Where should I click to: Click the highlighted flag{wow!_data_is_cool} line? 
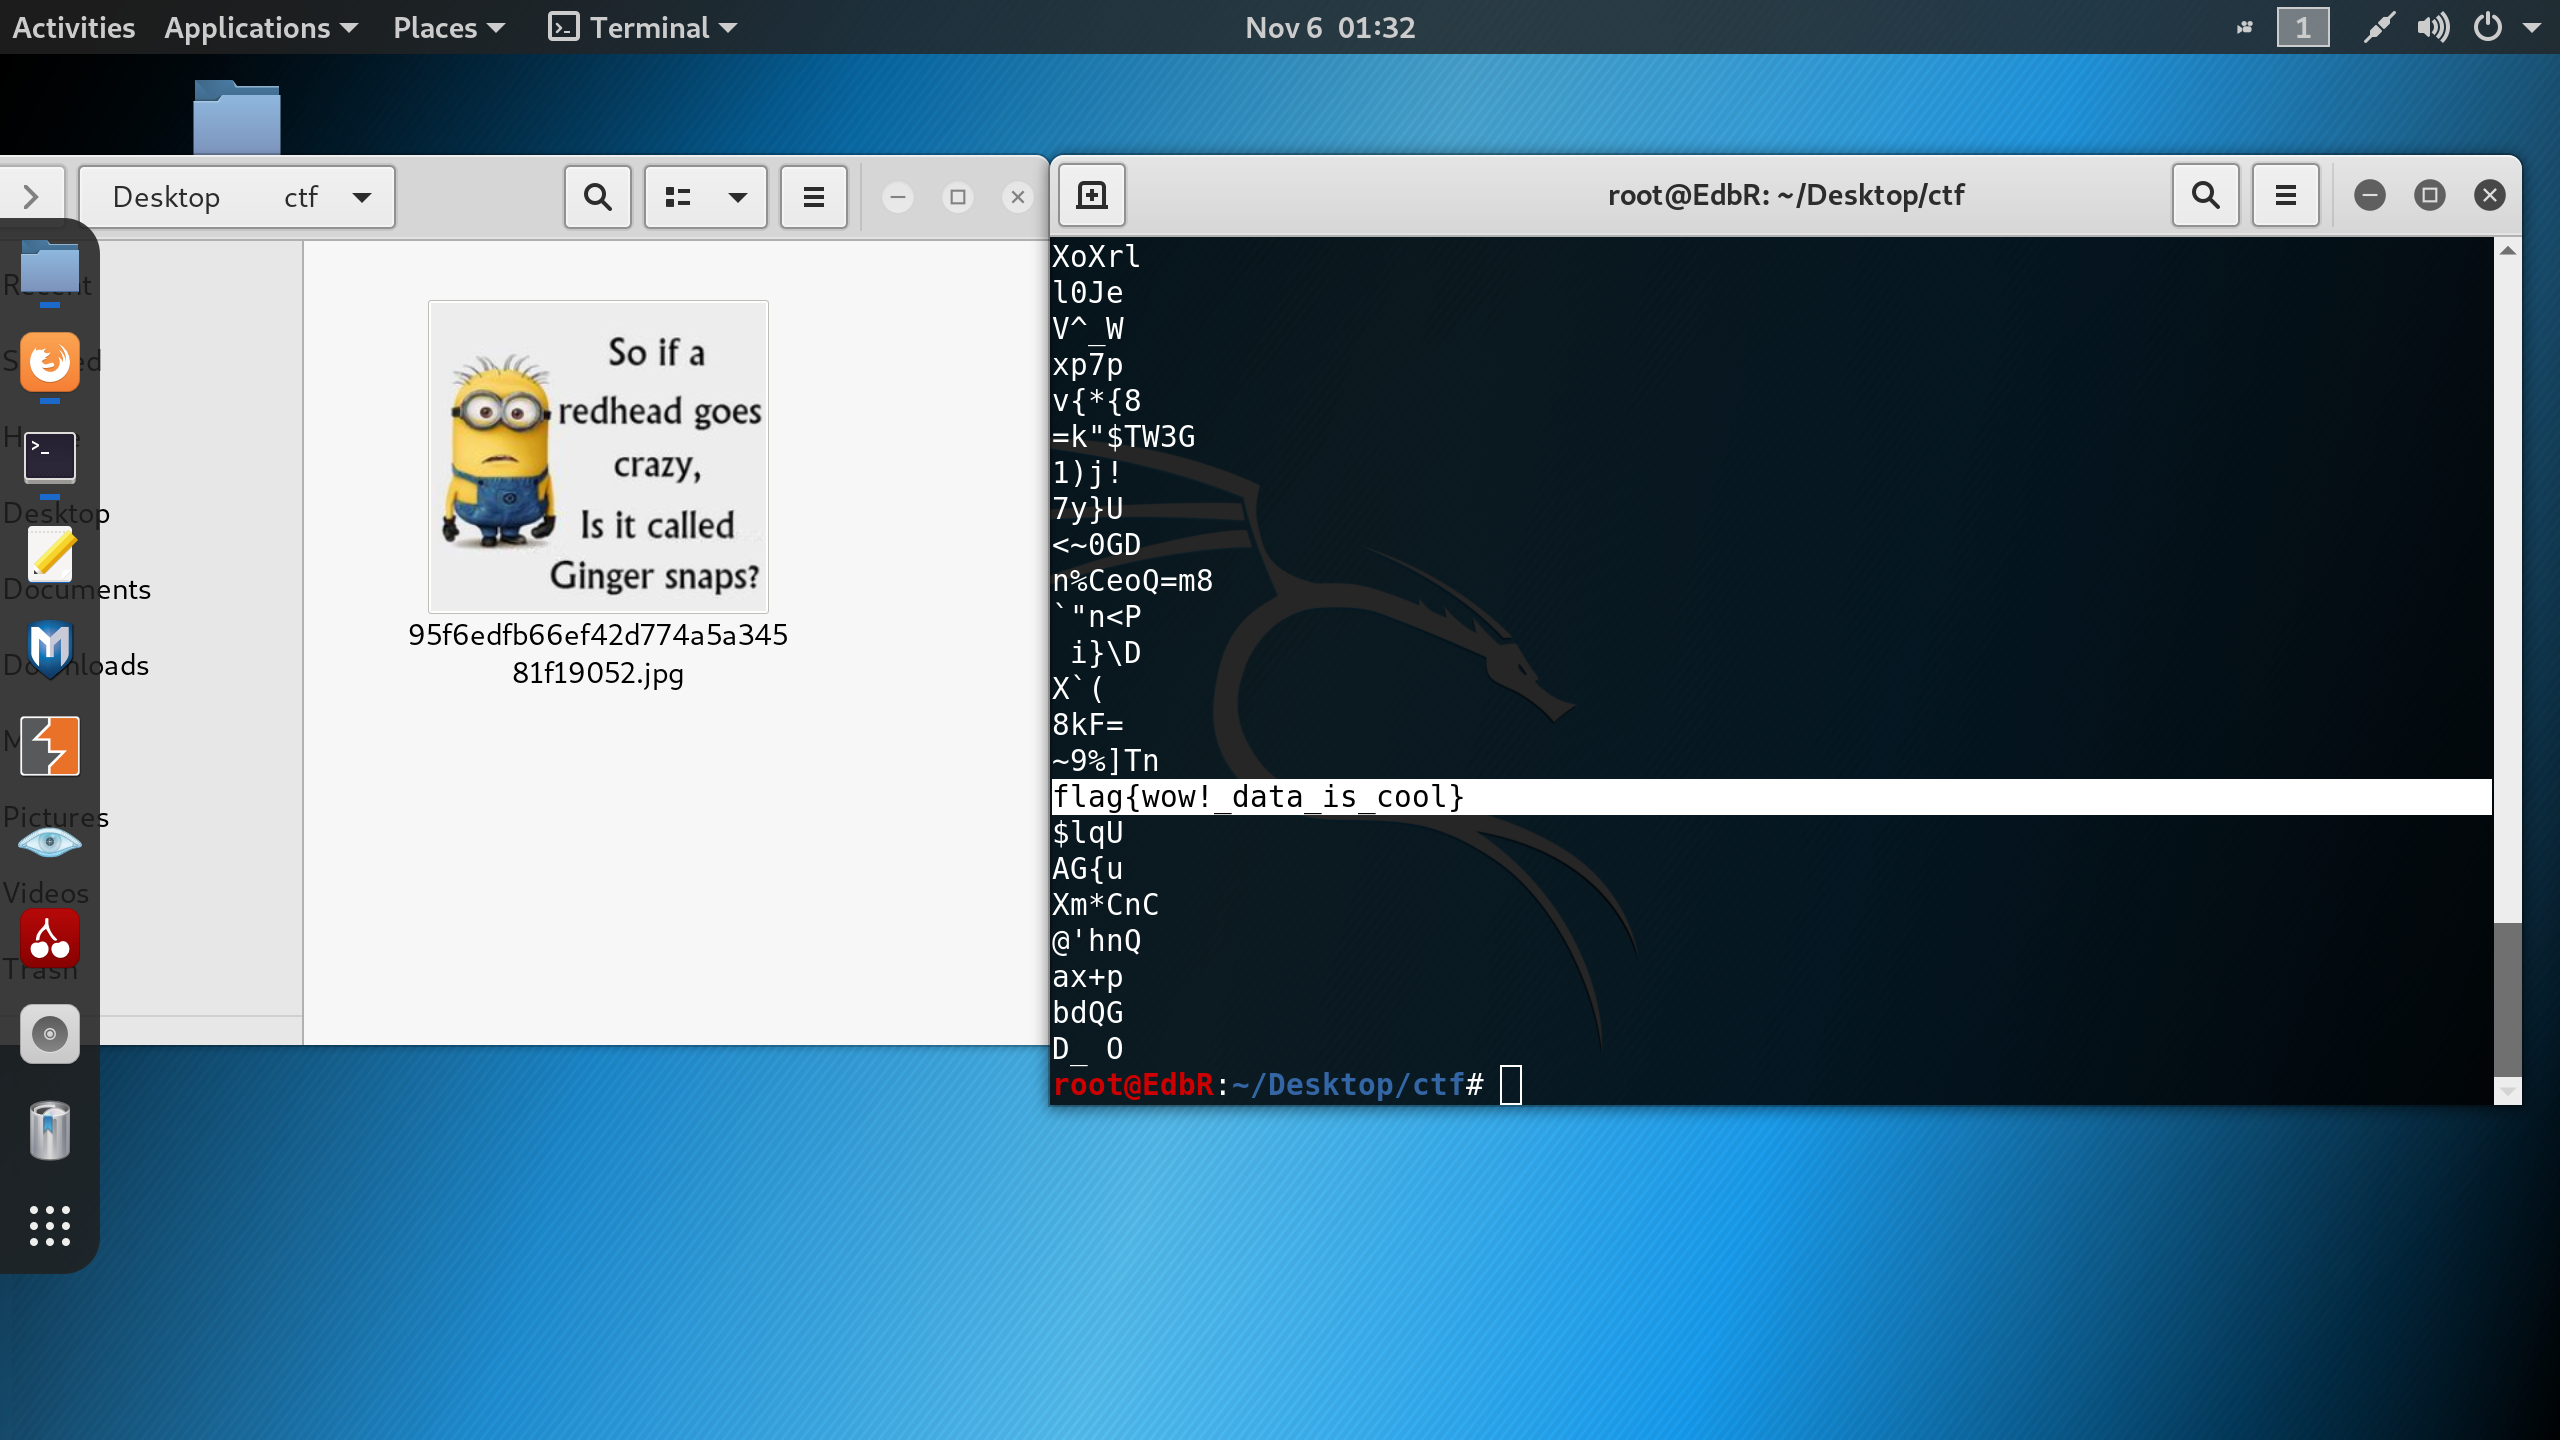coord(1770,797)
